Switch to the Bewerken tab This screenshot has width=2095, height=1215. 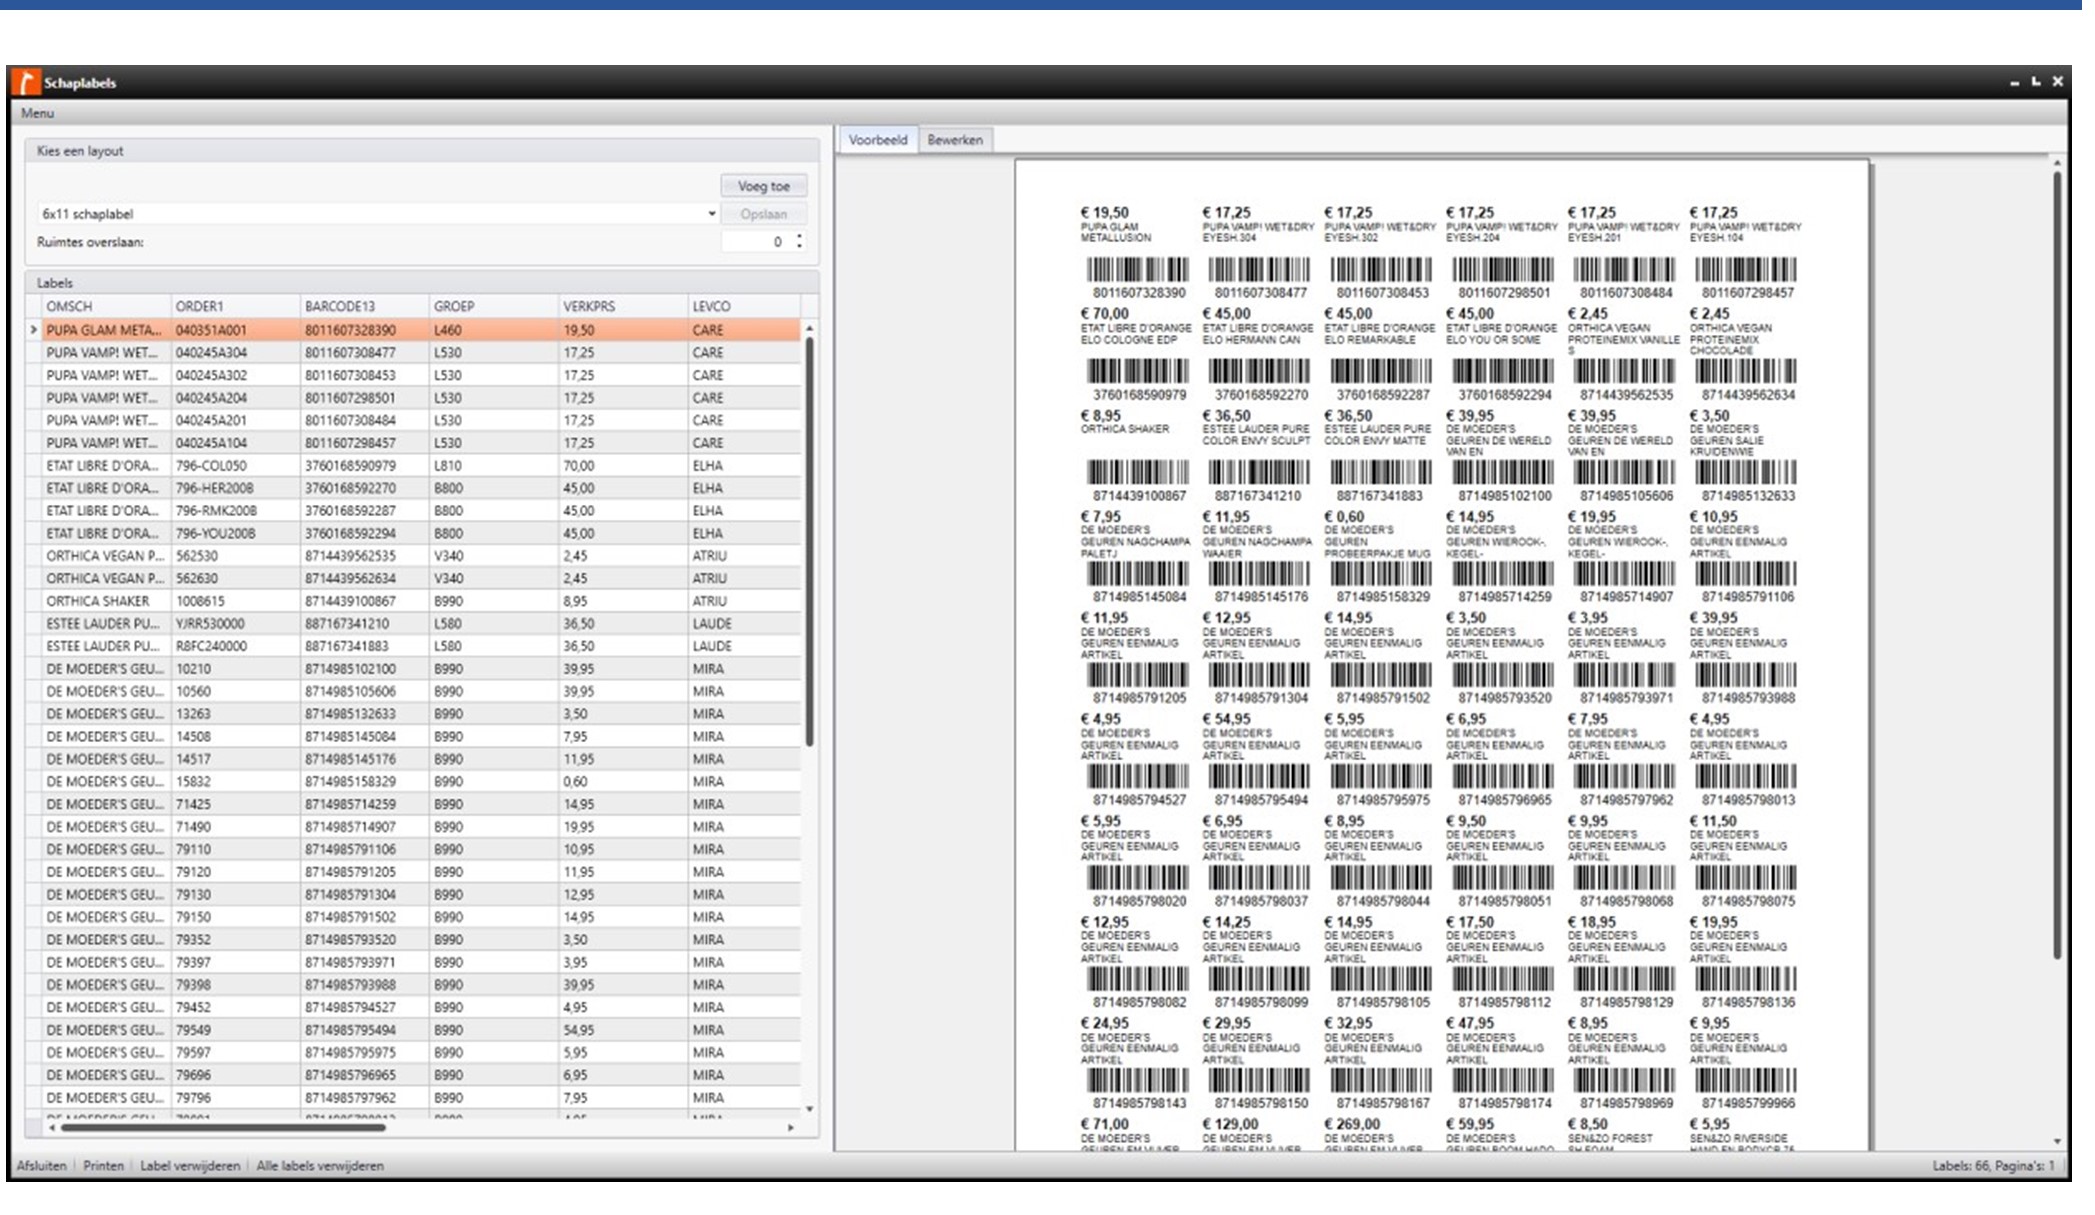pos(955,140)
